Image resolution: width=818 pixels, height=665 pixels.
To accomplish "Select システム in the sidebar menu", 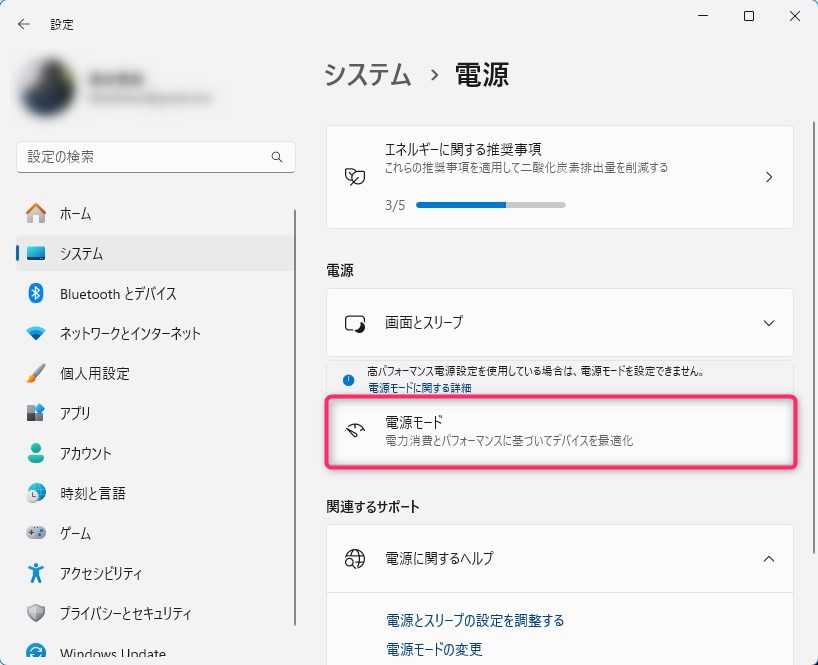I will [82, 254].
